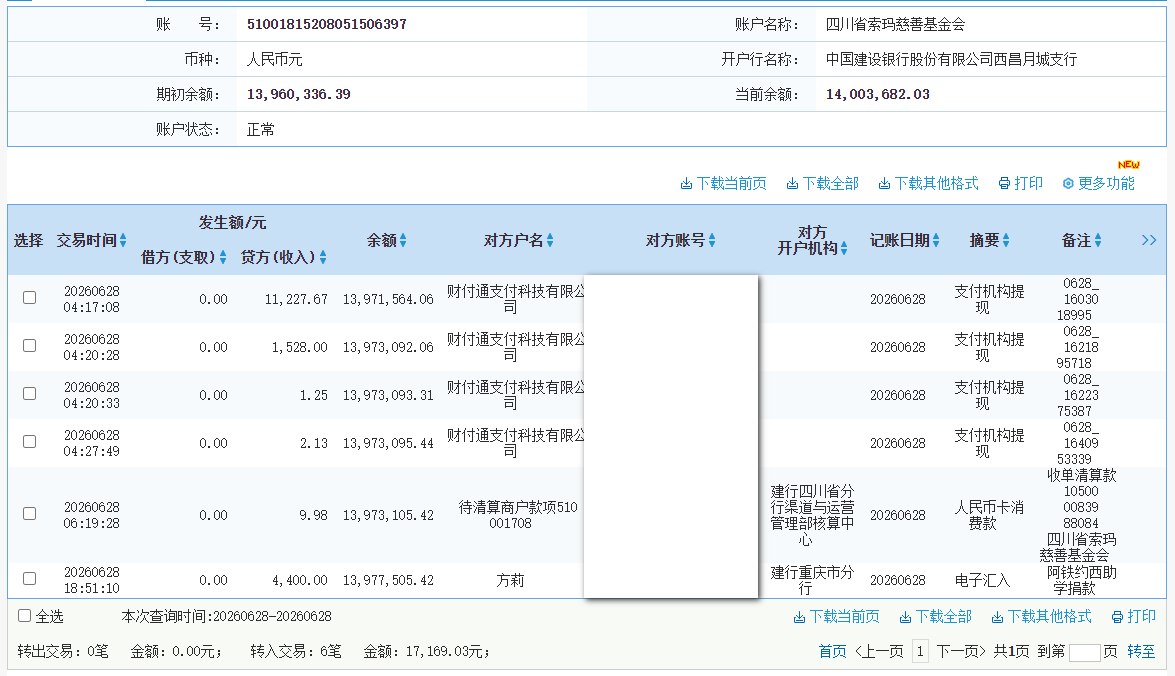Screen dimensions: 1175x676
Task: Click remark 阿铁约西助学捐款
Action: 1081,580
